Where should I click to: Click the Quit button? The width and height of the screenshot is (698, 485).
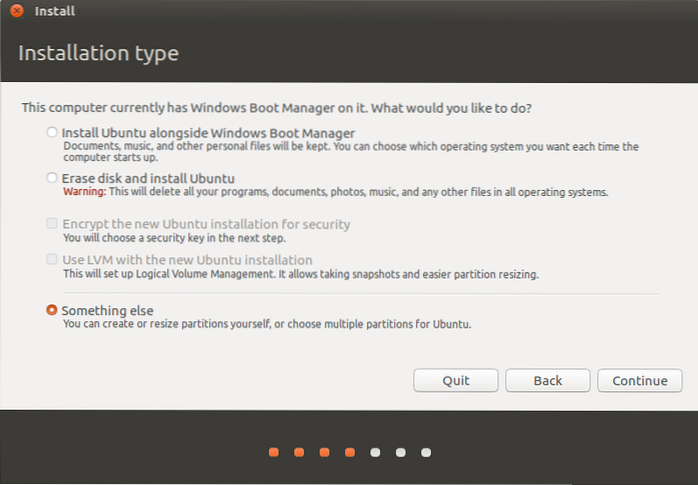(x=455, y=380)
